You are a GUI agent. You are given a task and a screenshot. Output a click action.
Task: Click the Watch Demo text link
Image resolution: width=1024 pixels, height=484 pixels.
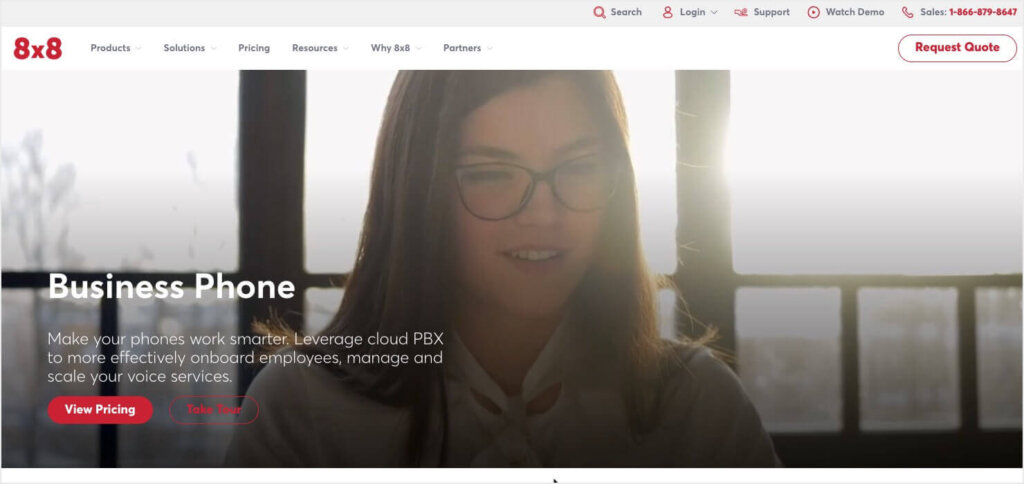tap(854, 12)
